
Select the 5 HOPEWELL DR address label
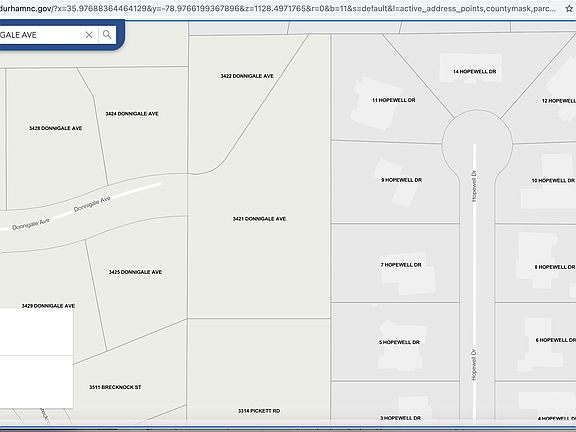click(399, 342)
